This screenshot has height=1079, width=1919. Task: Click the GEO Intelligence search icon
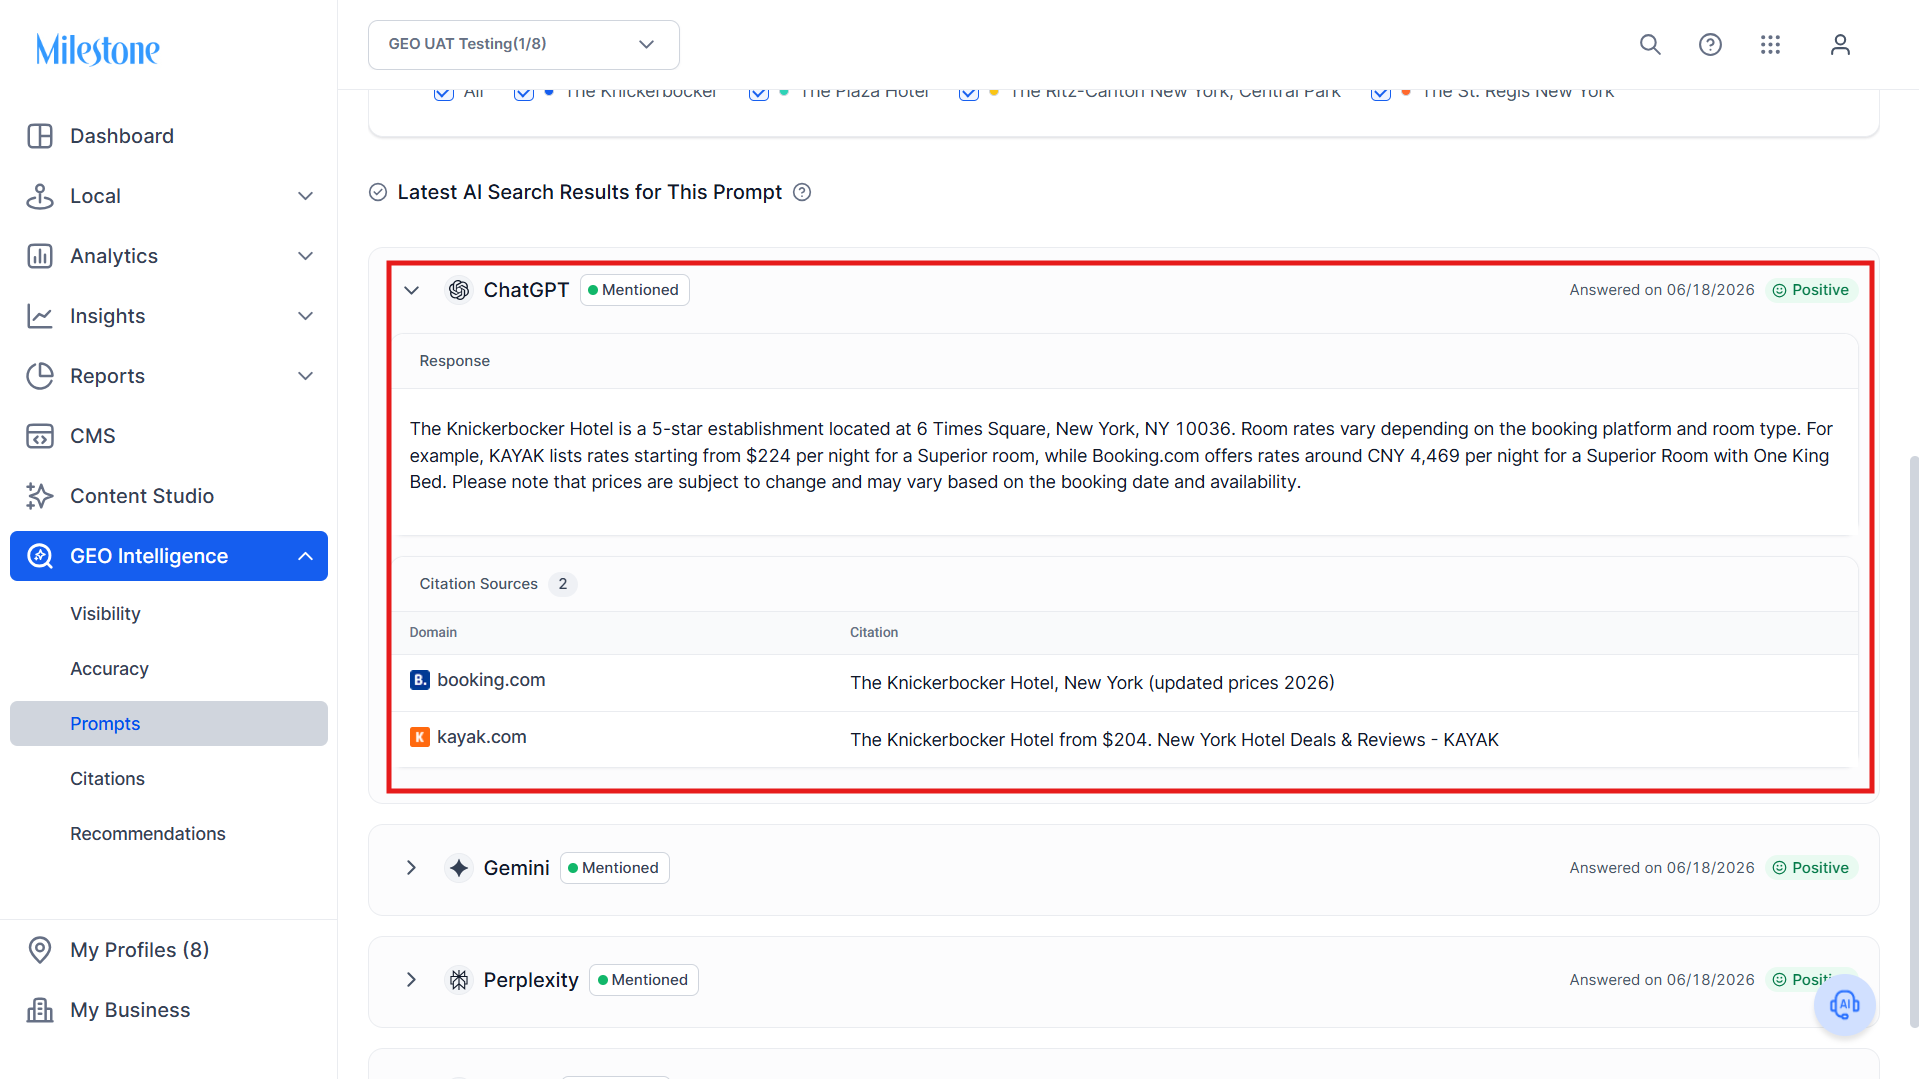(x=40, y=556)
